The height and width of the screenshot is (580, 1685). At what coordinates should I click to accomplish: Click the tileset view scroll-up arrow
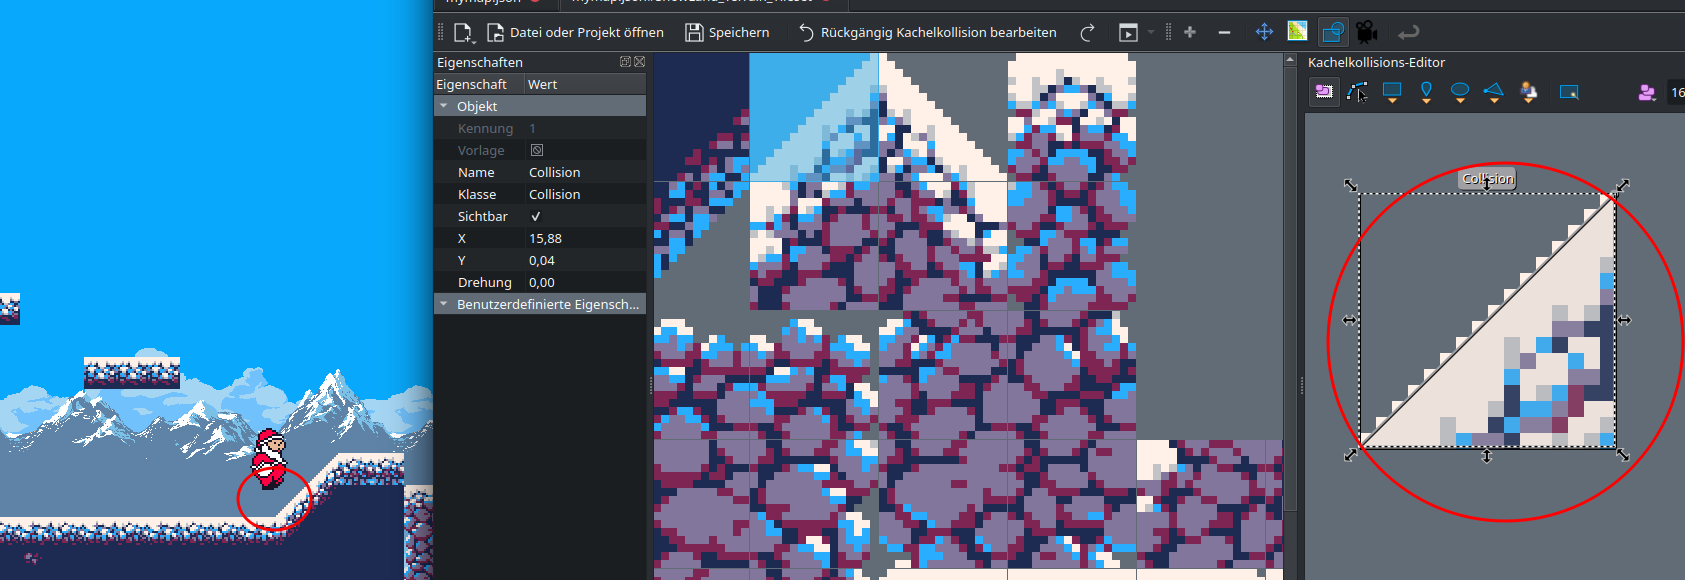(x=1290, y=61)
